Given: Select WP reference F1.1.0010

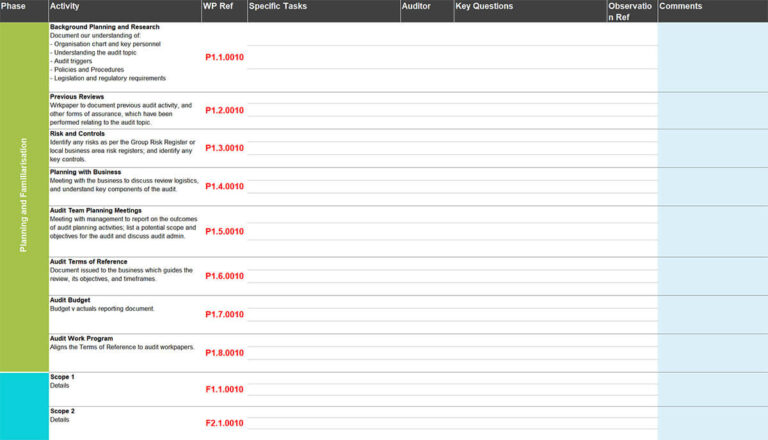Looking at the screenshot, I should (224, 389).
